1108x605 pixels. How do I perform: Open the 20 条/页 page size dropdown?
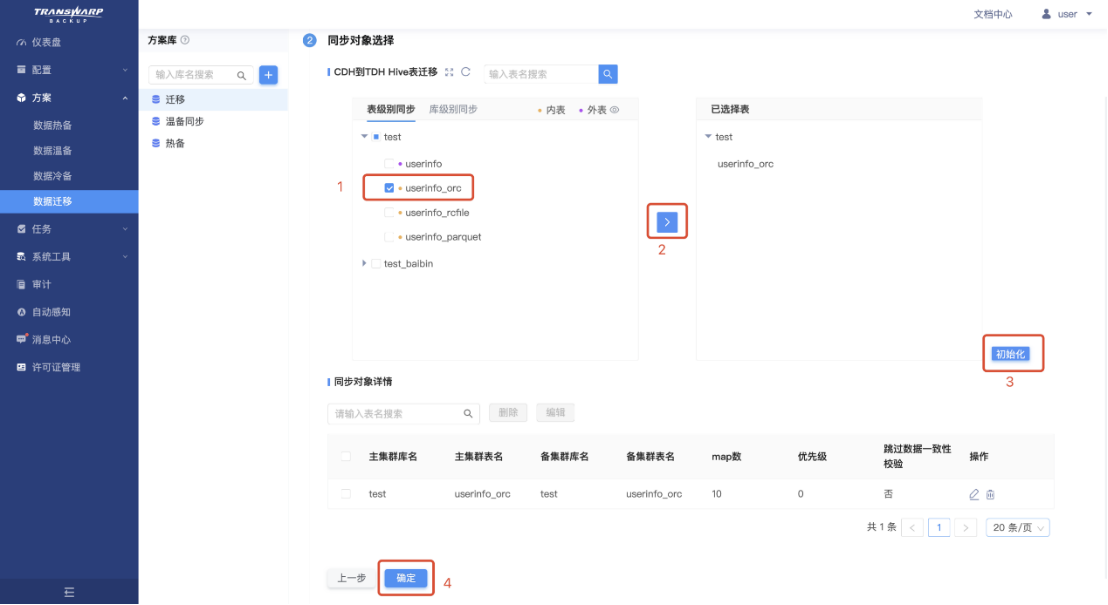click(x=1018, y=528)
